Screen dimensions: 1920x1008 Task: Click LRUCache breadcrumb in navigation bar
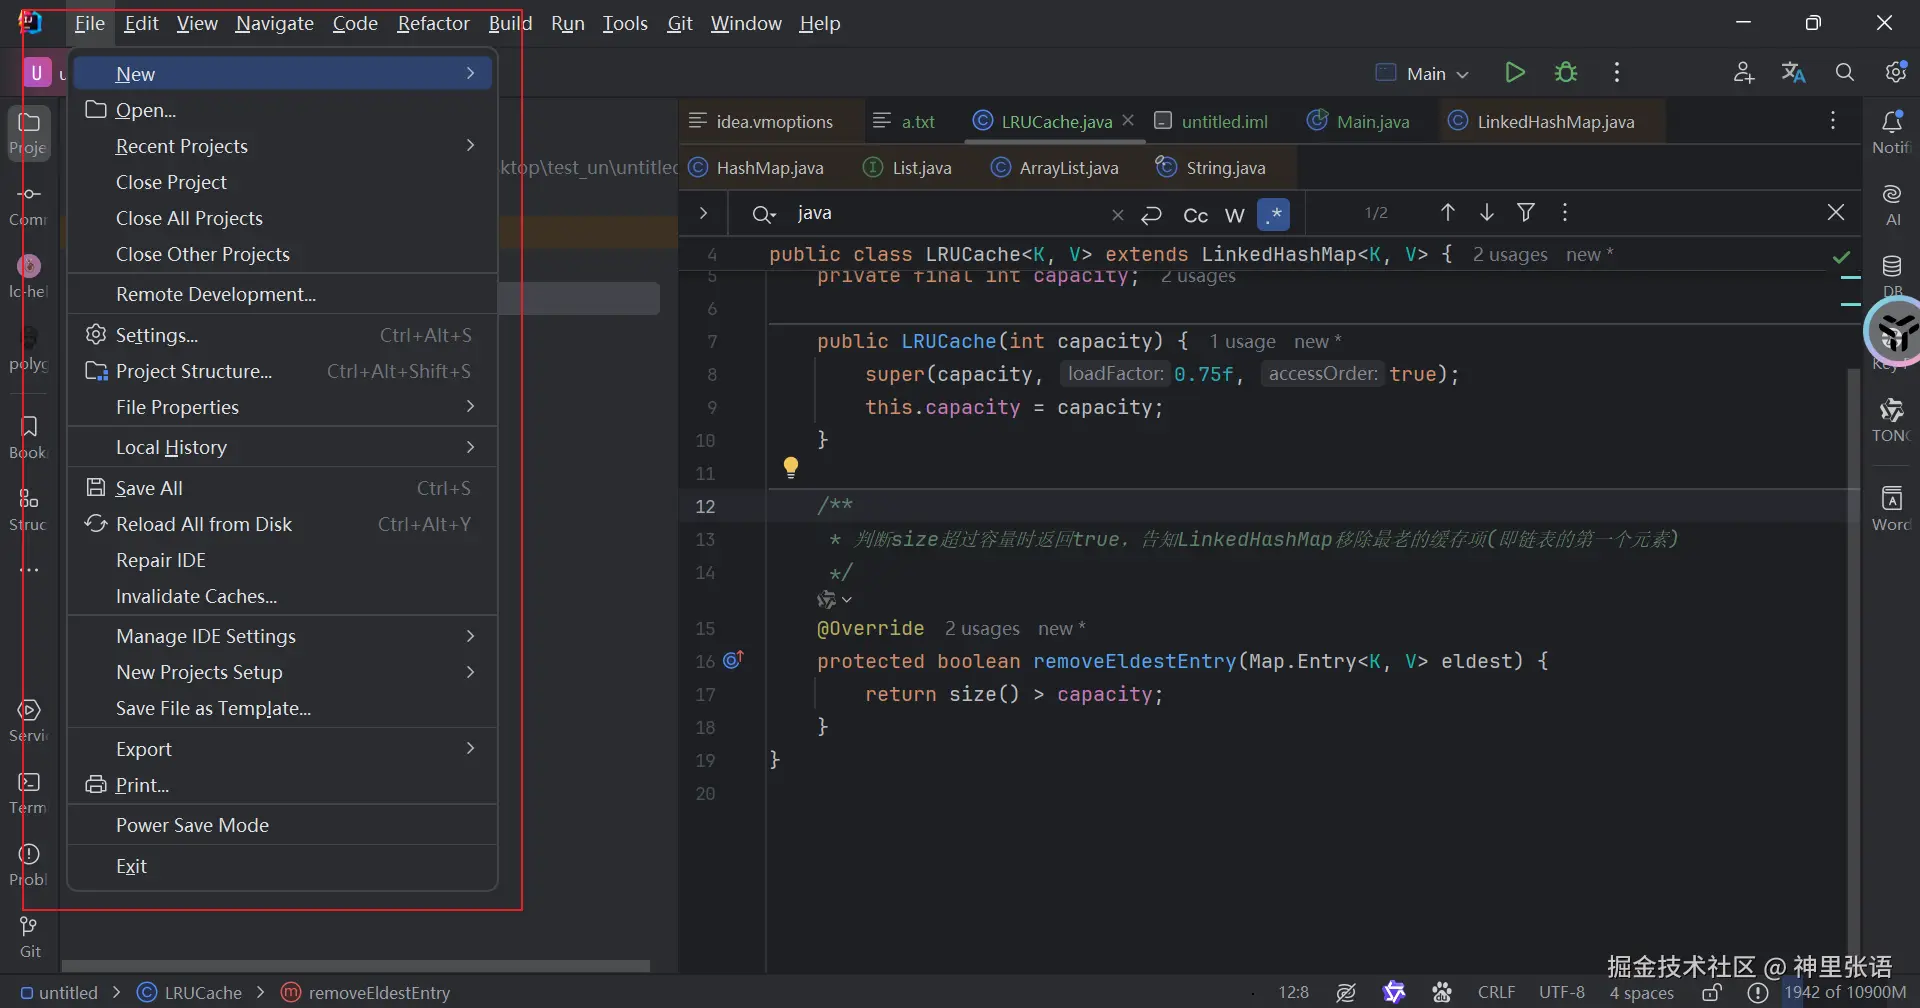(x=202, y=993)
